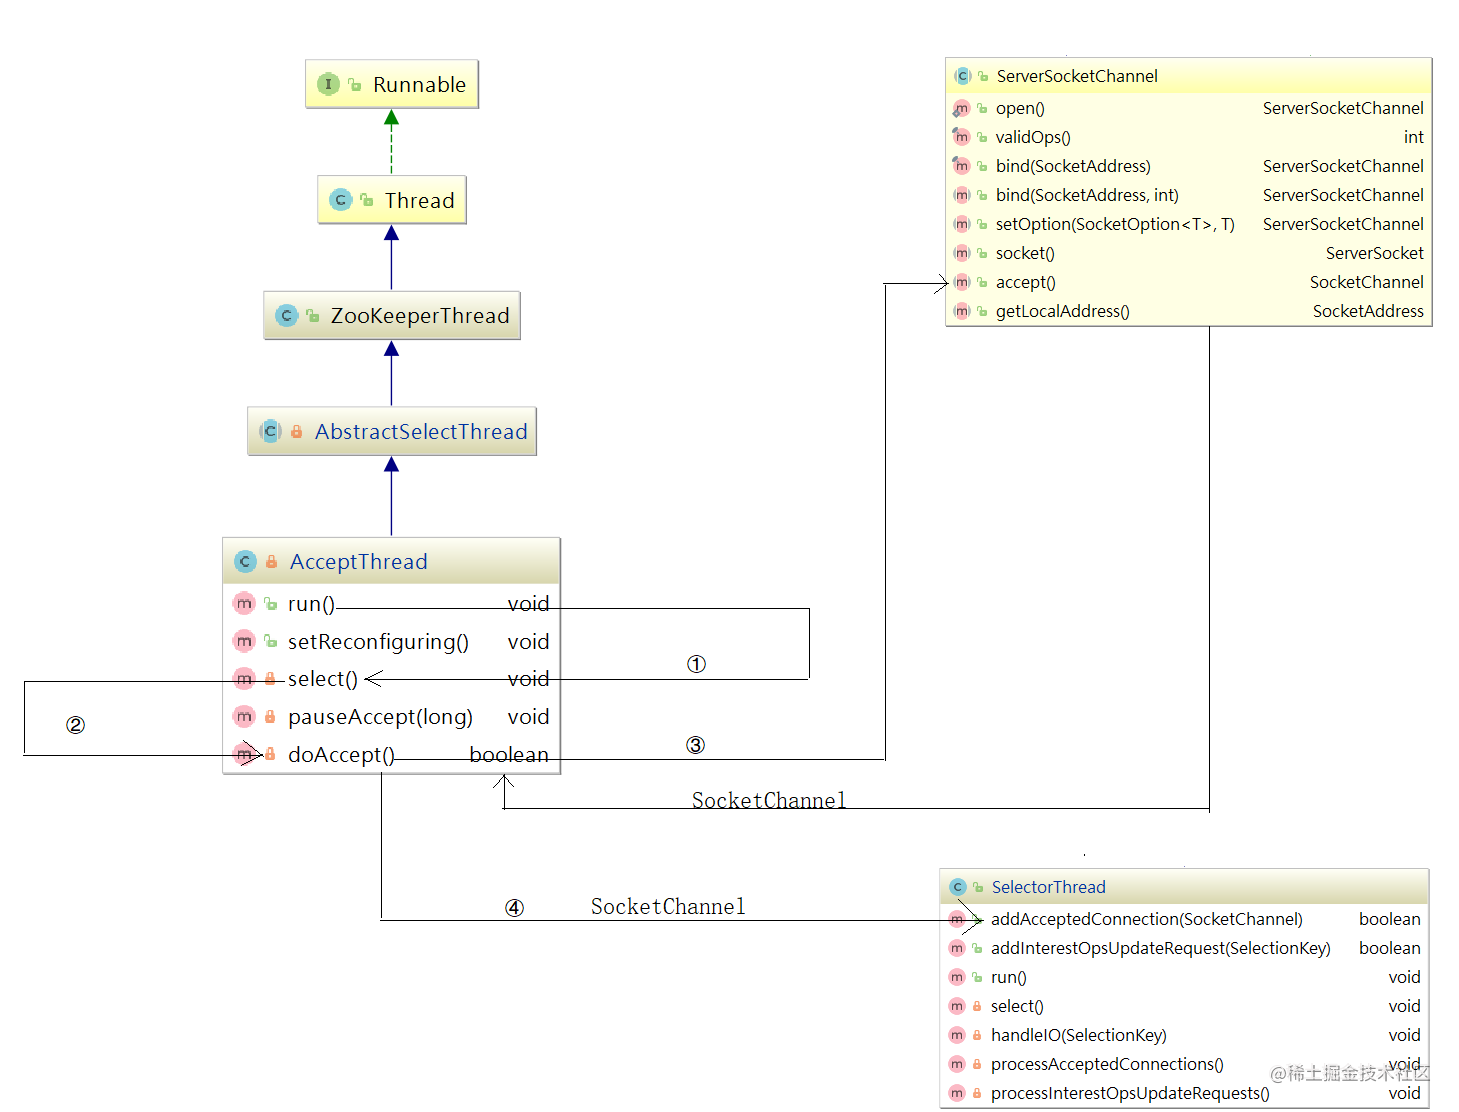Click the lock icon beside pauseAccept(long)
This screenshot has height=1112, width=1459.
click(270, 717)
